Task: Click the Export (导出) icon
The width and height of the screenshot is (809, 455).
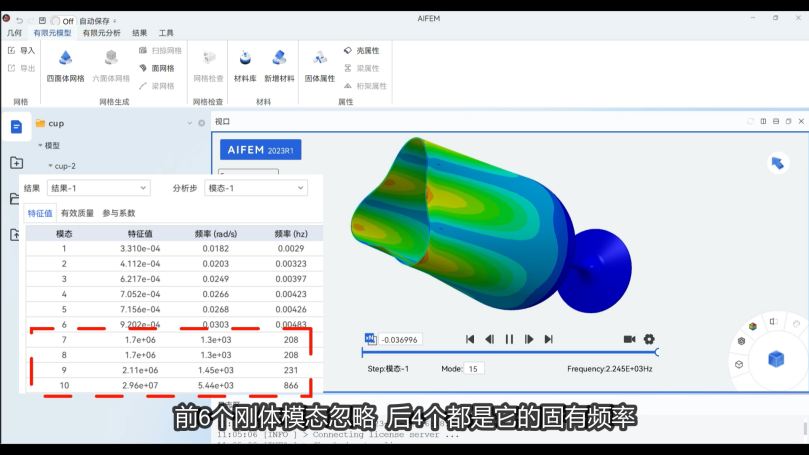Action: pos(11,68)
